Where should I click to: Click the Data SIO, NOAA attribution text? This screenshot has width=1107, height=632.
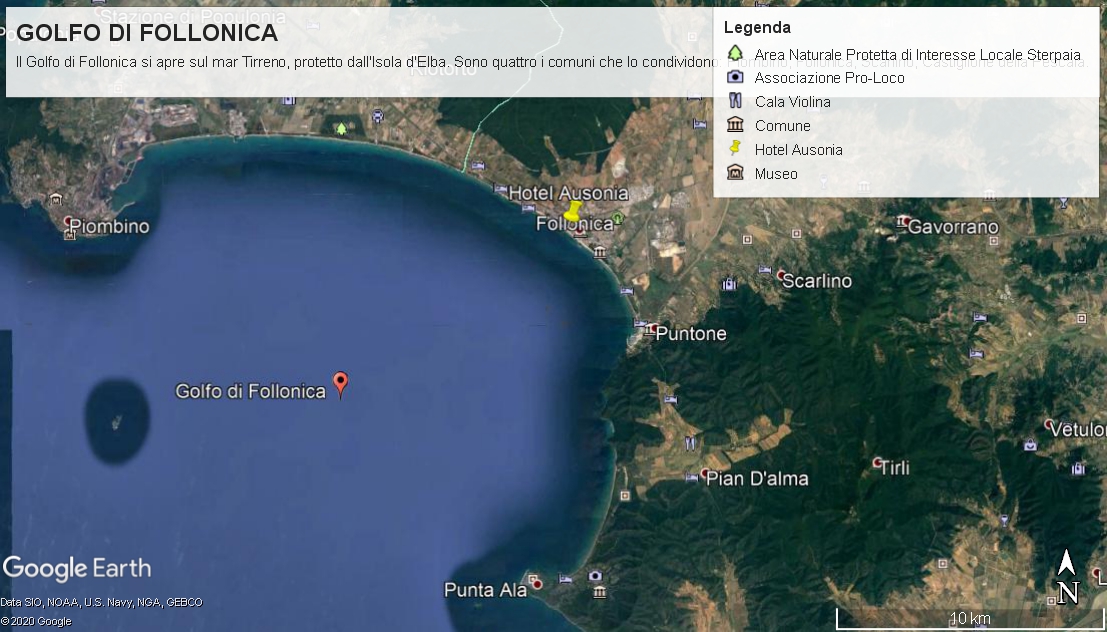click(102, 602)
